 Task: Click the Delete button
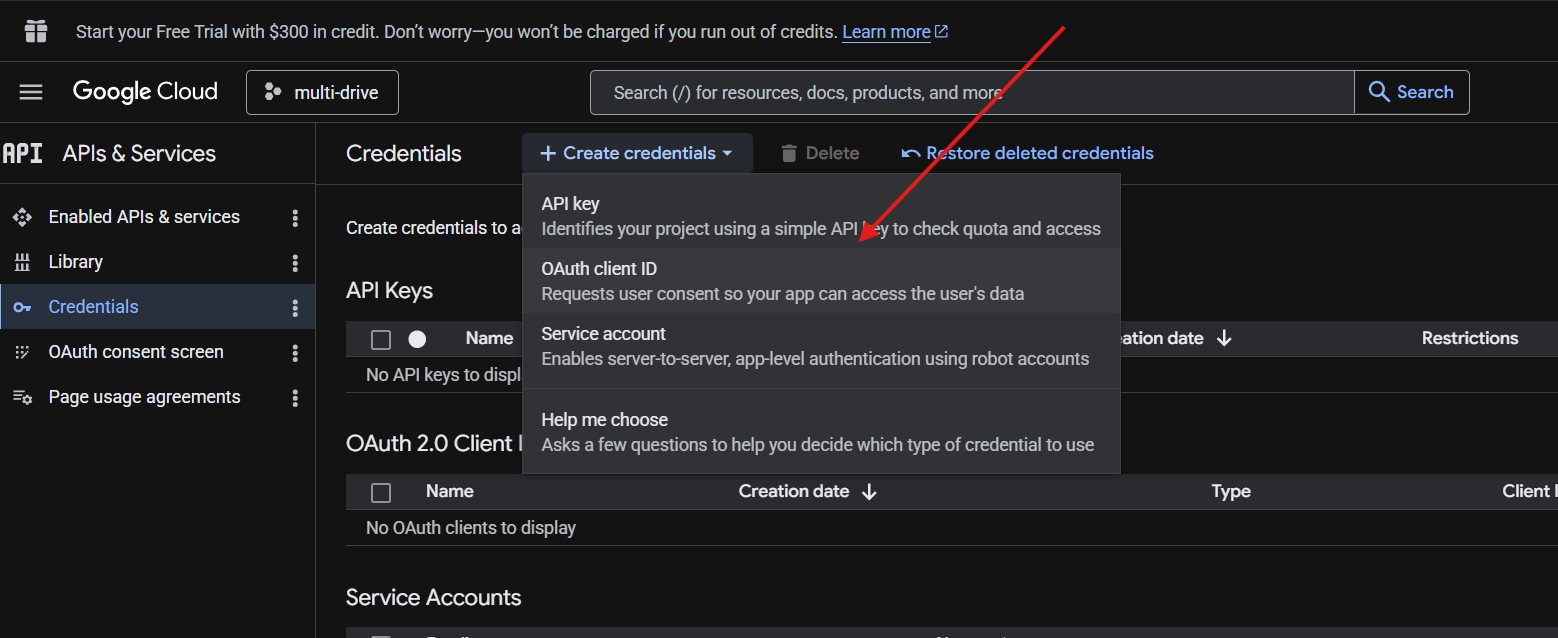point(820,153)
